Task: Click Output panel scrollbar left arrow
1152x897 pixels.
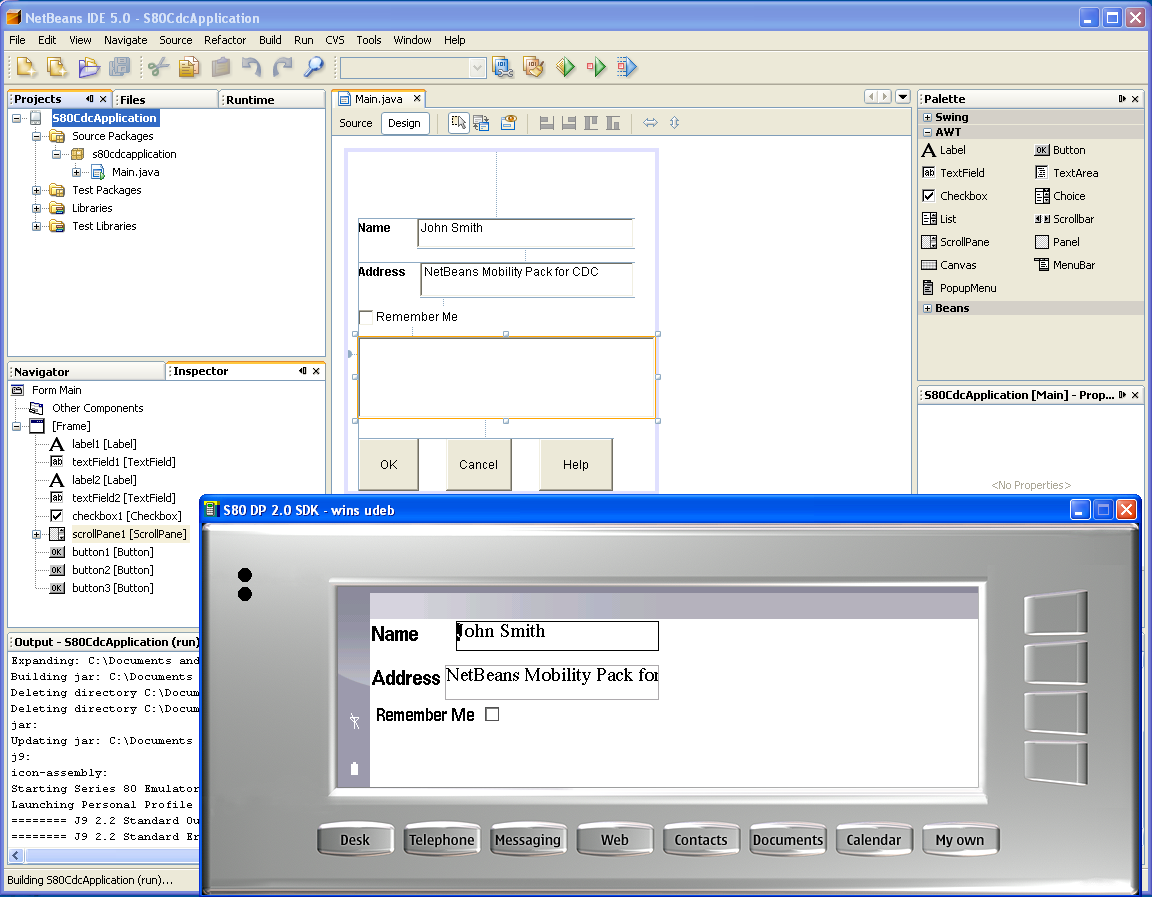Action: pos(15,855)
